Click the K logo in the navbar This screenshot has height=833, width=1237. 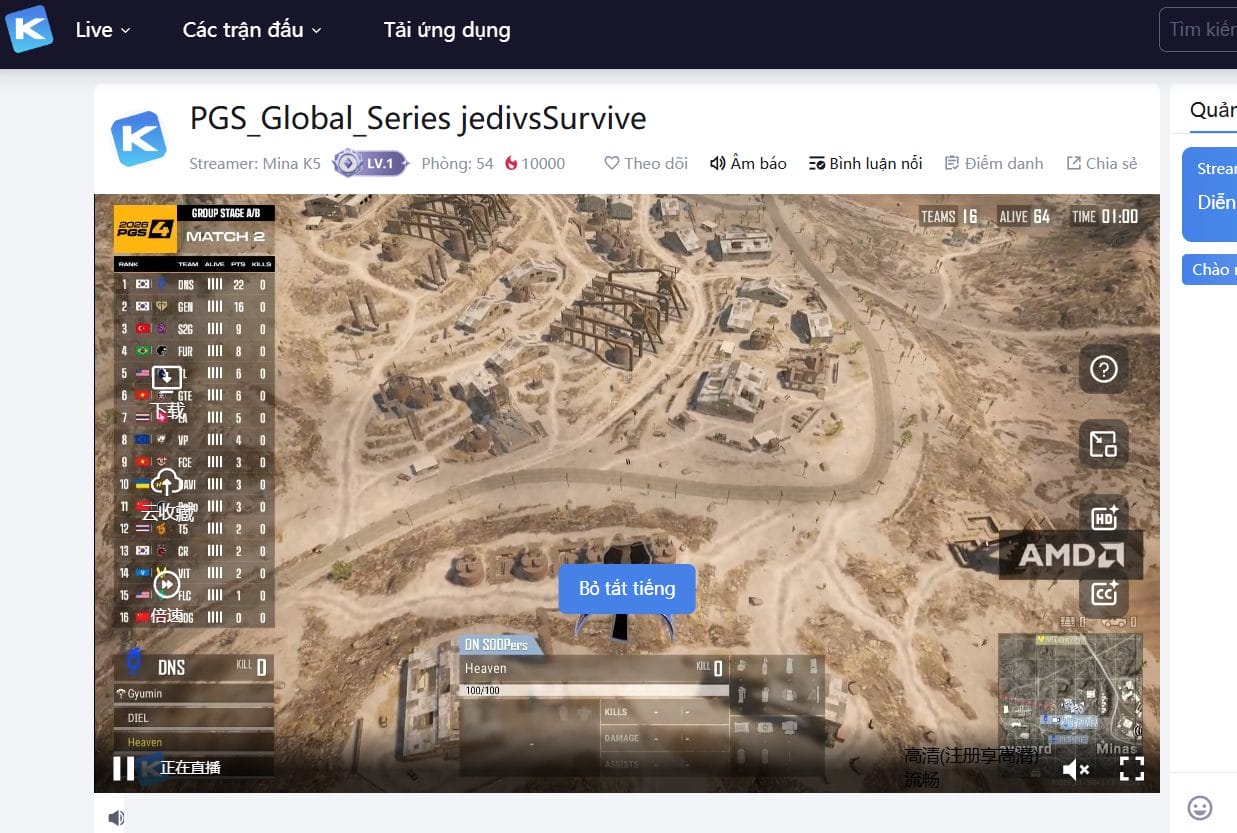click(29, 29)
